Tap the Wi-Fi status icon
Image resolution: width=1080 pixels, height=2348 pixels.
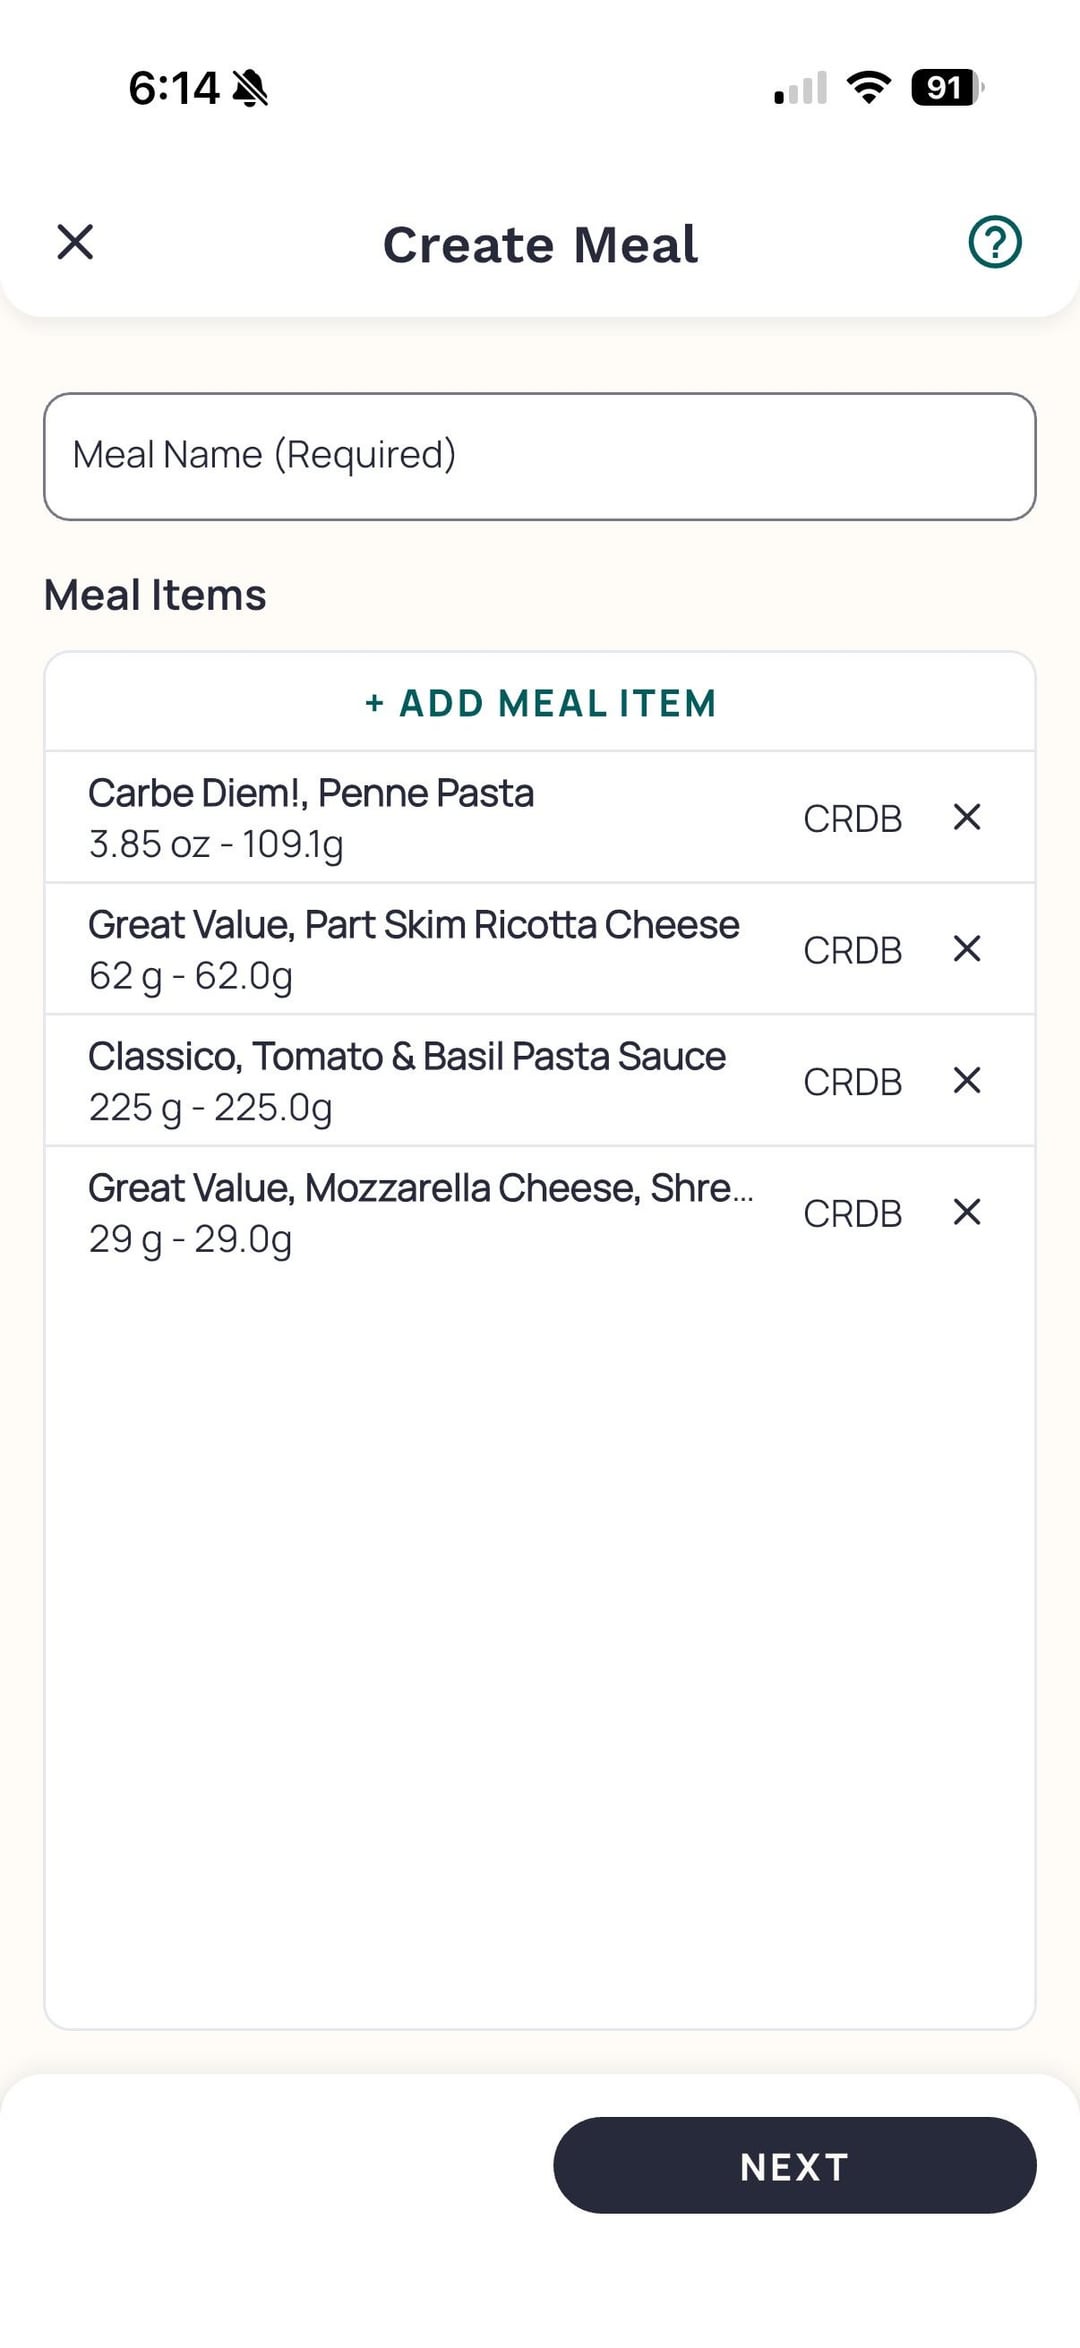[x=868, y=88]
